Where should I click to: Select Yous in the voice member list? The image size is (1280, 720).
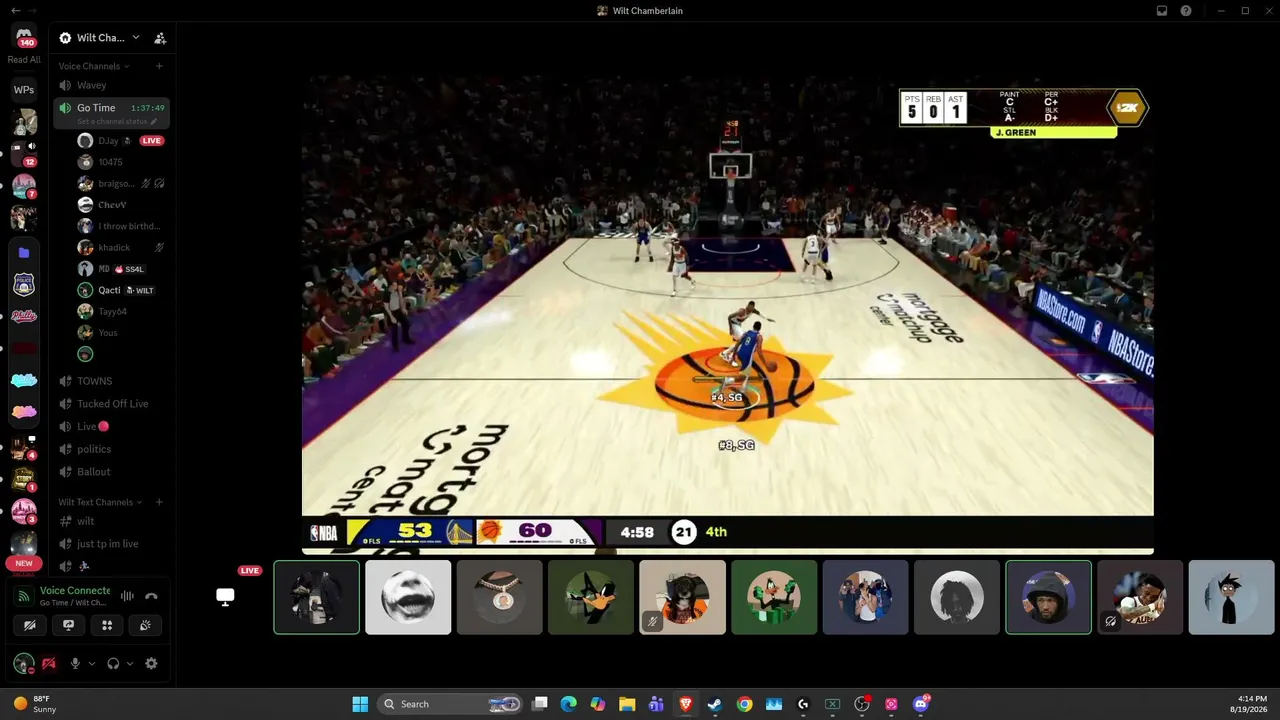[121, 332]
